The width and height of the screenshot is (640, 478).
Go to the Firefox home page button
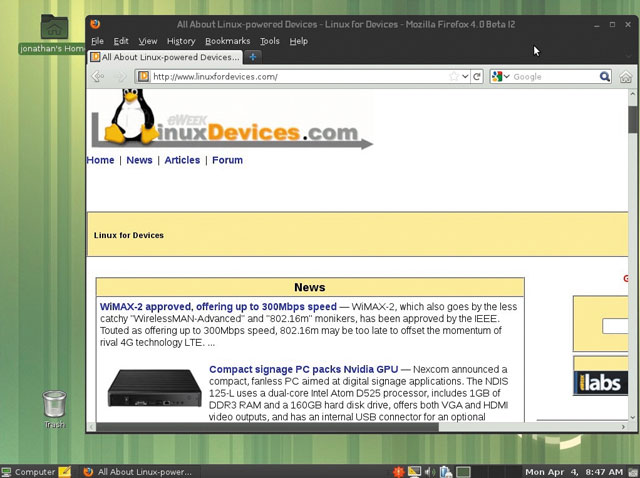(x=625, y=77)
